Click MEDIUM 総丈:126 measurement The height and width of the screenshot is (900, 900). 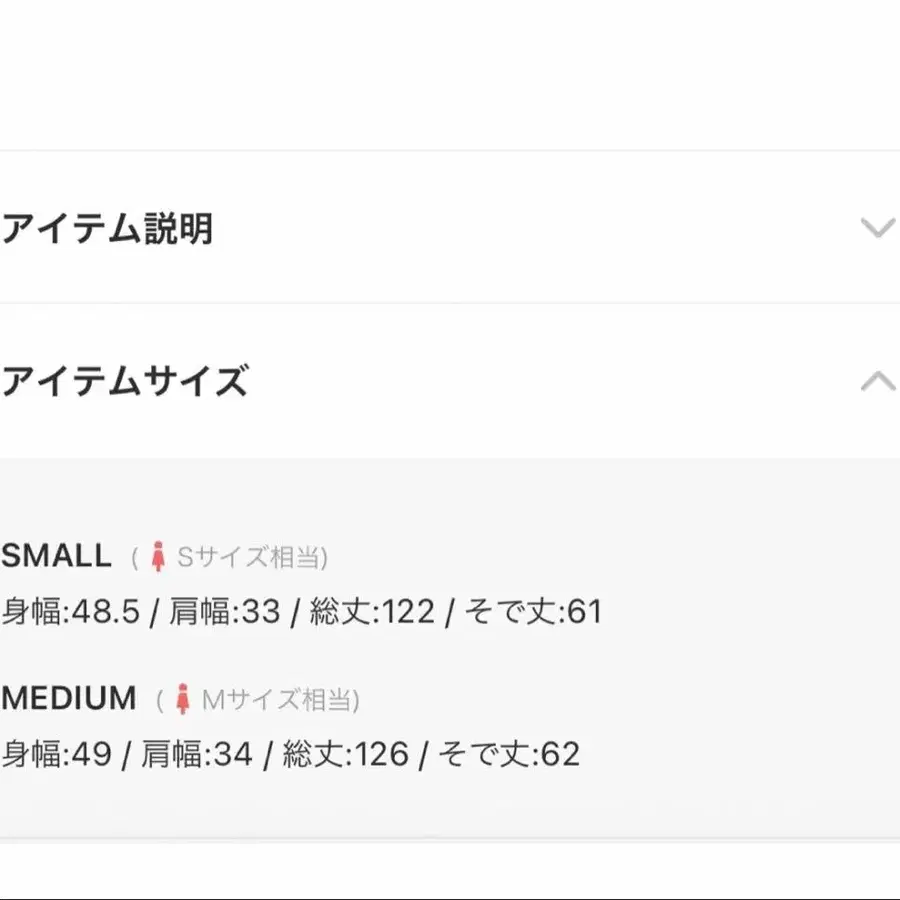[346, 754]
